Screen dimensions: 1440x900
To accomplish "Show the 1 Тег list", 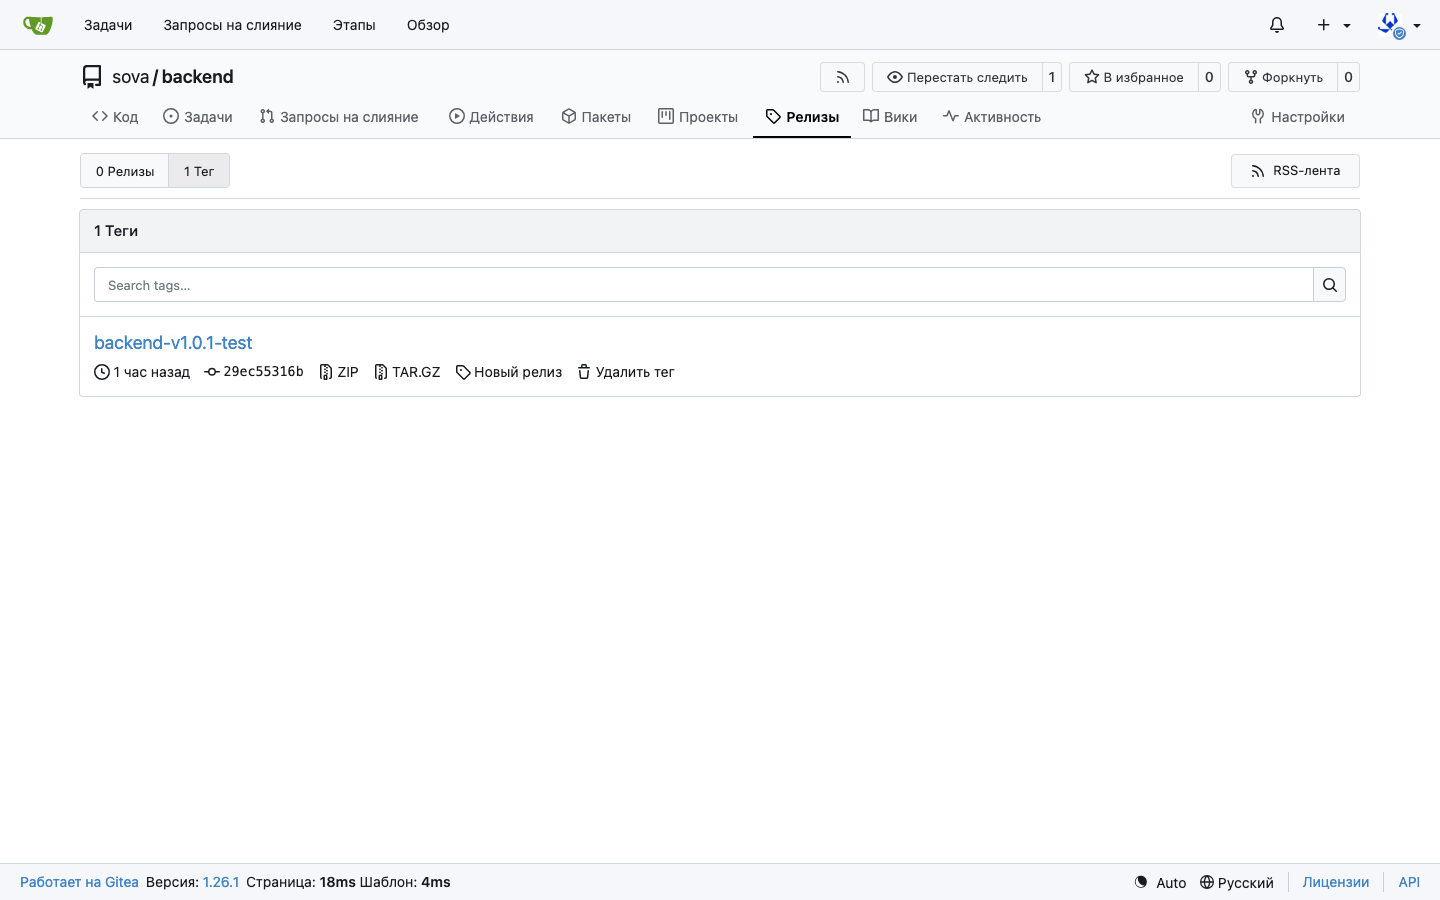I will tap(199, 171).
